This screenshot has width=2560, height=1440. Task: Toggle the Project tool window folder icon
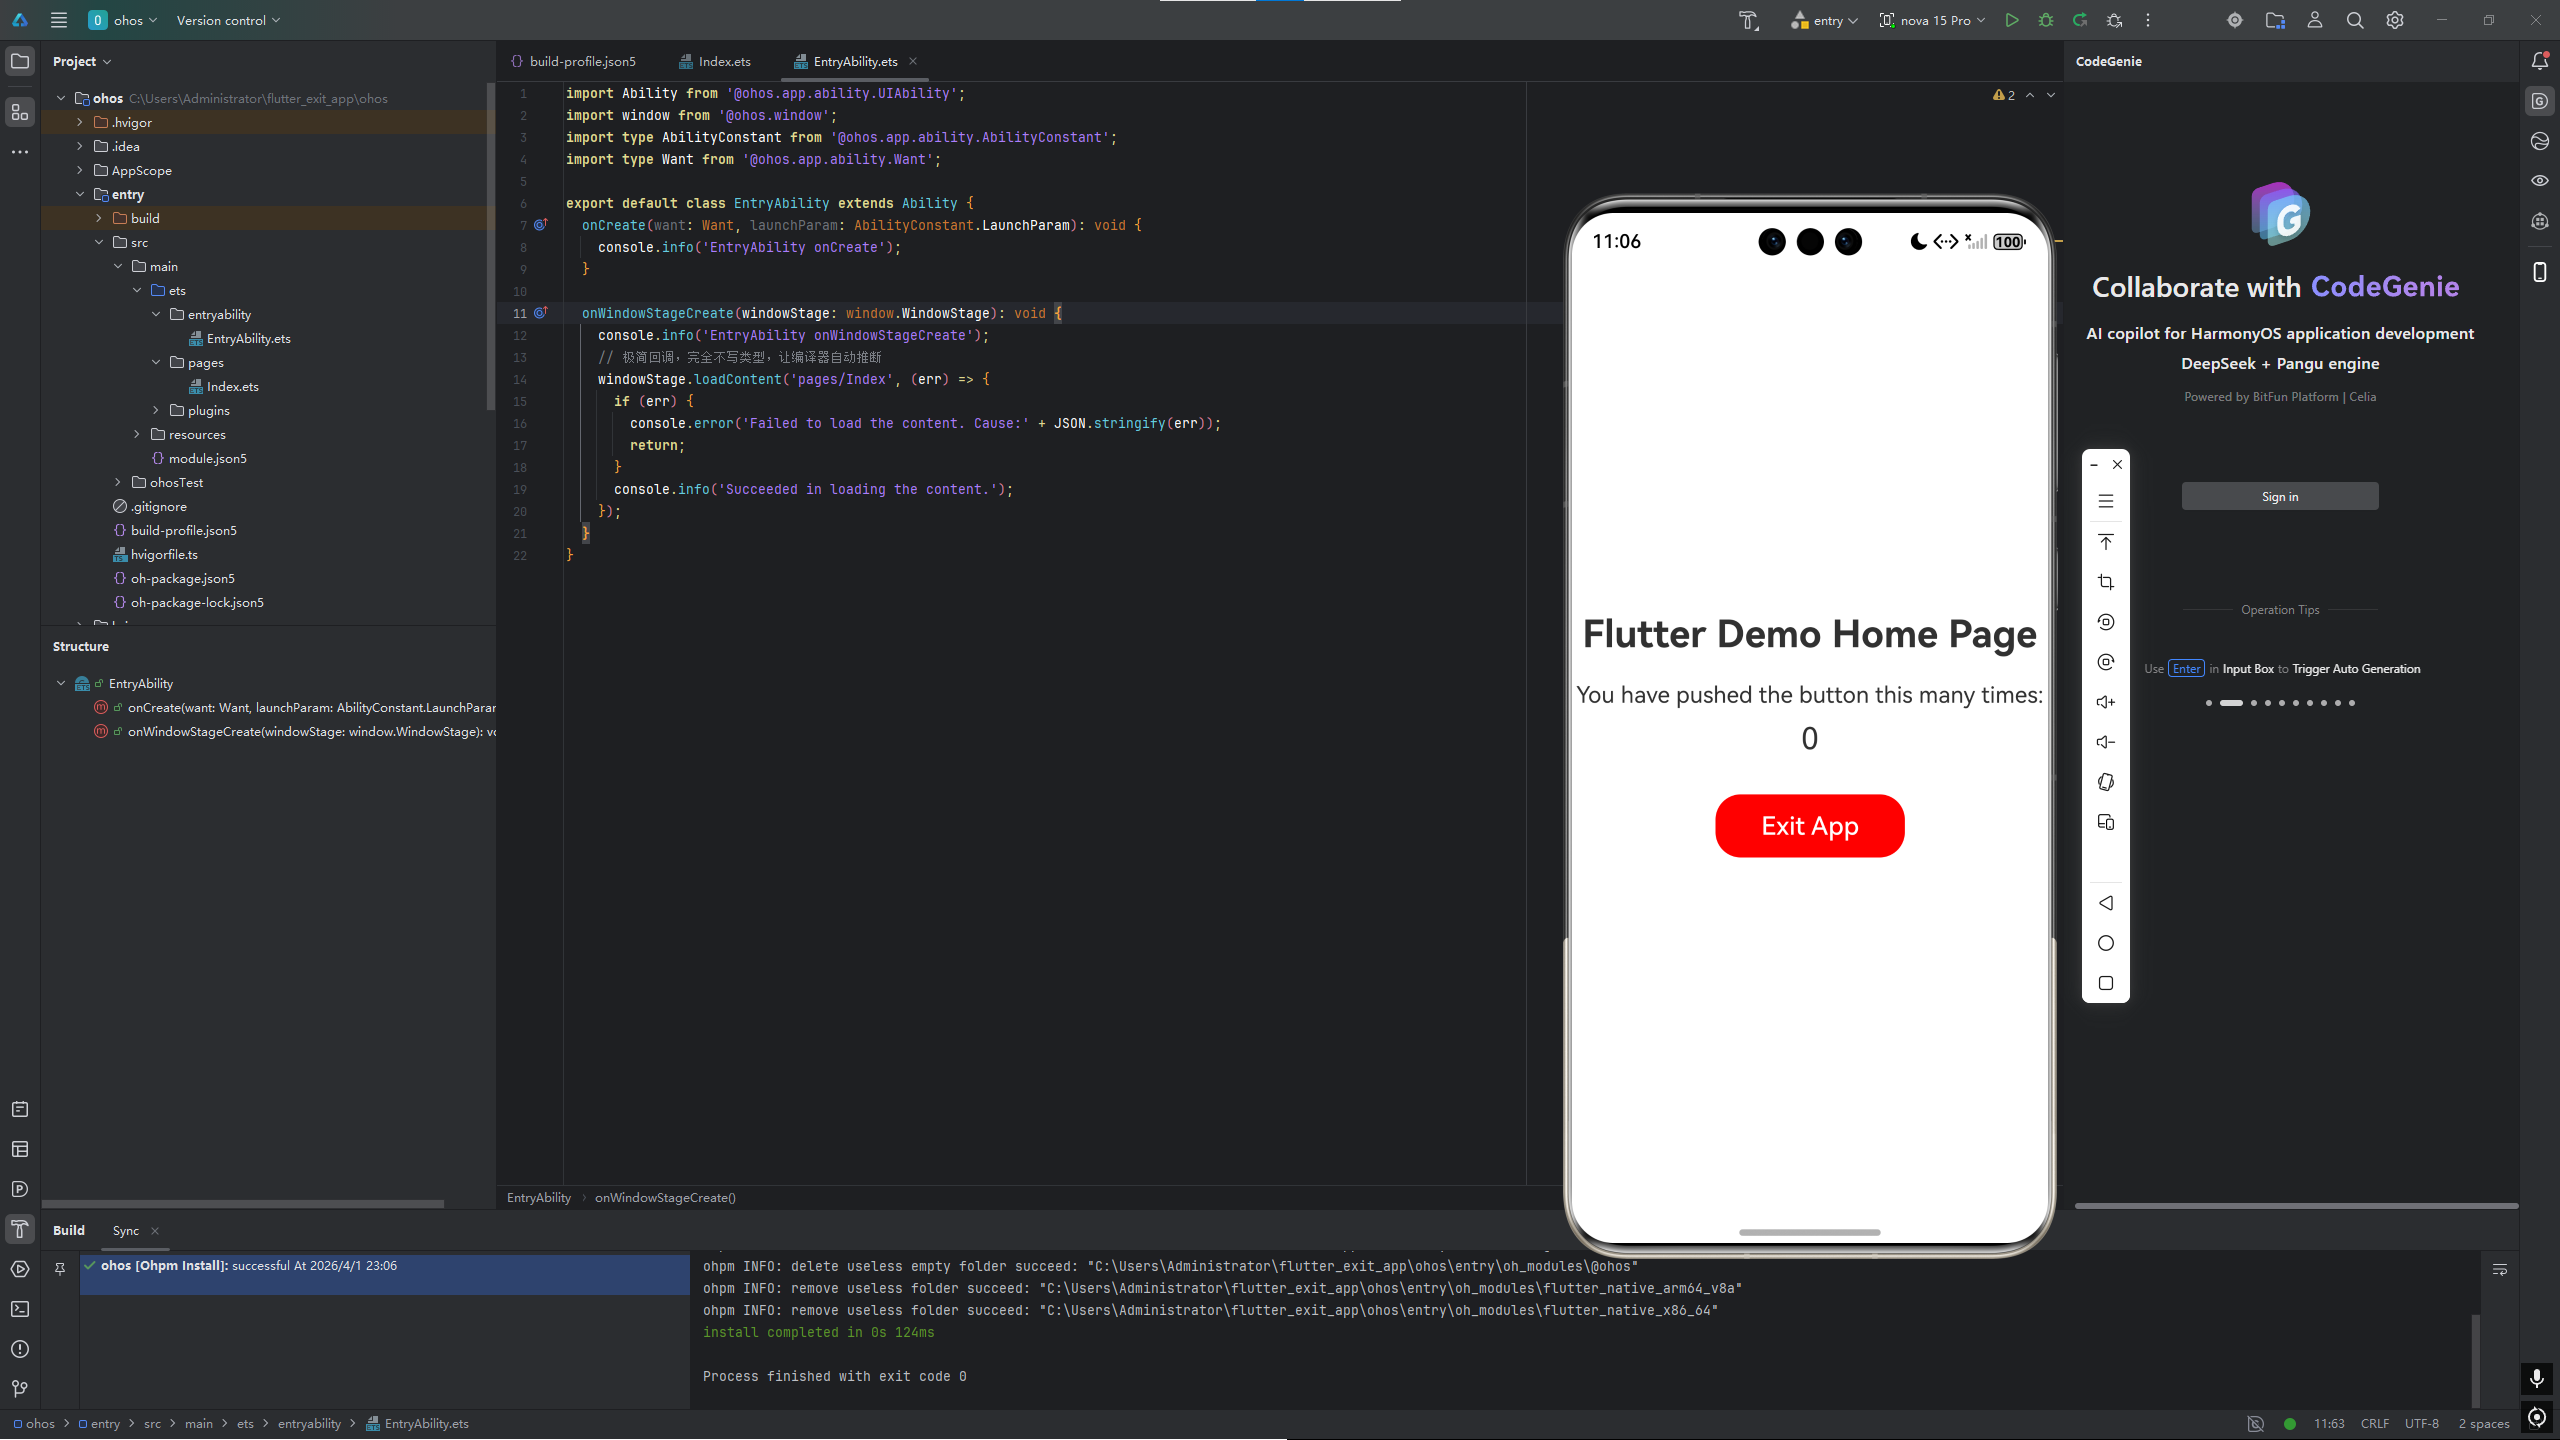coord(20,61)
